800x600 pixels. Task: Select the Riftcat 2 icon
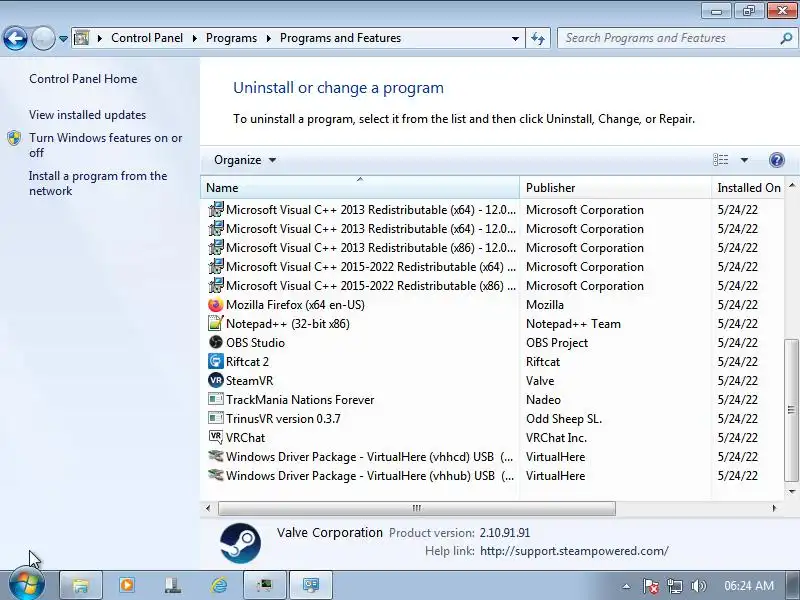pyautogui.click(x=216, y=362)
